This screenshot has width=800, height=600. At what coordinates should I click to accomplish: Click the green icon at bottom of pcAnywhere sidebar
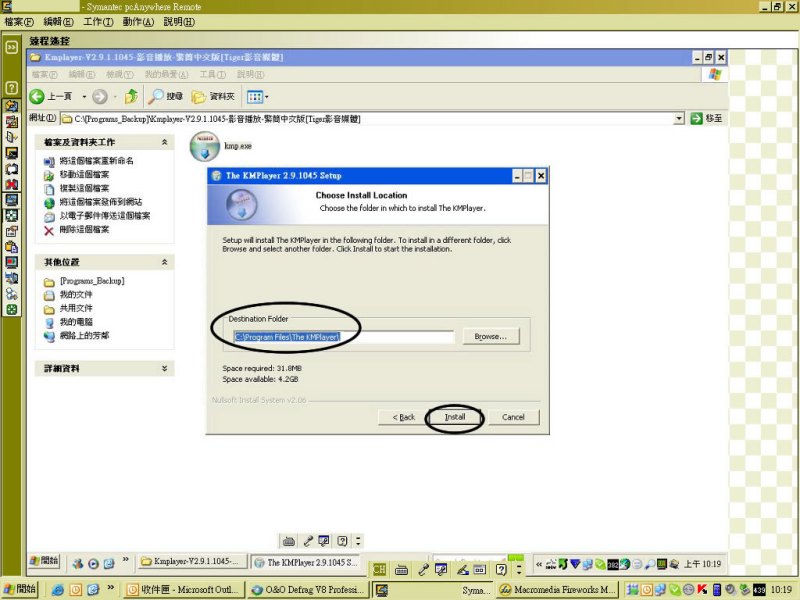[11, 310]
